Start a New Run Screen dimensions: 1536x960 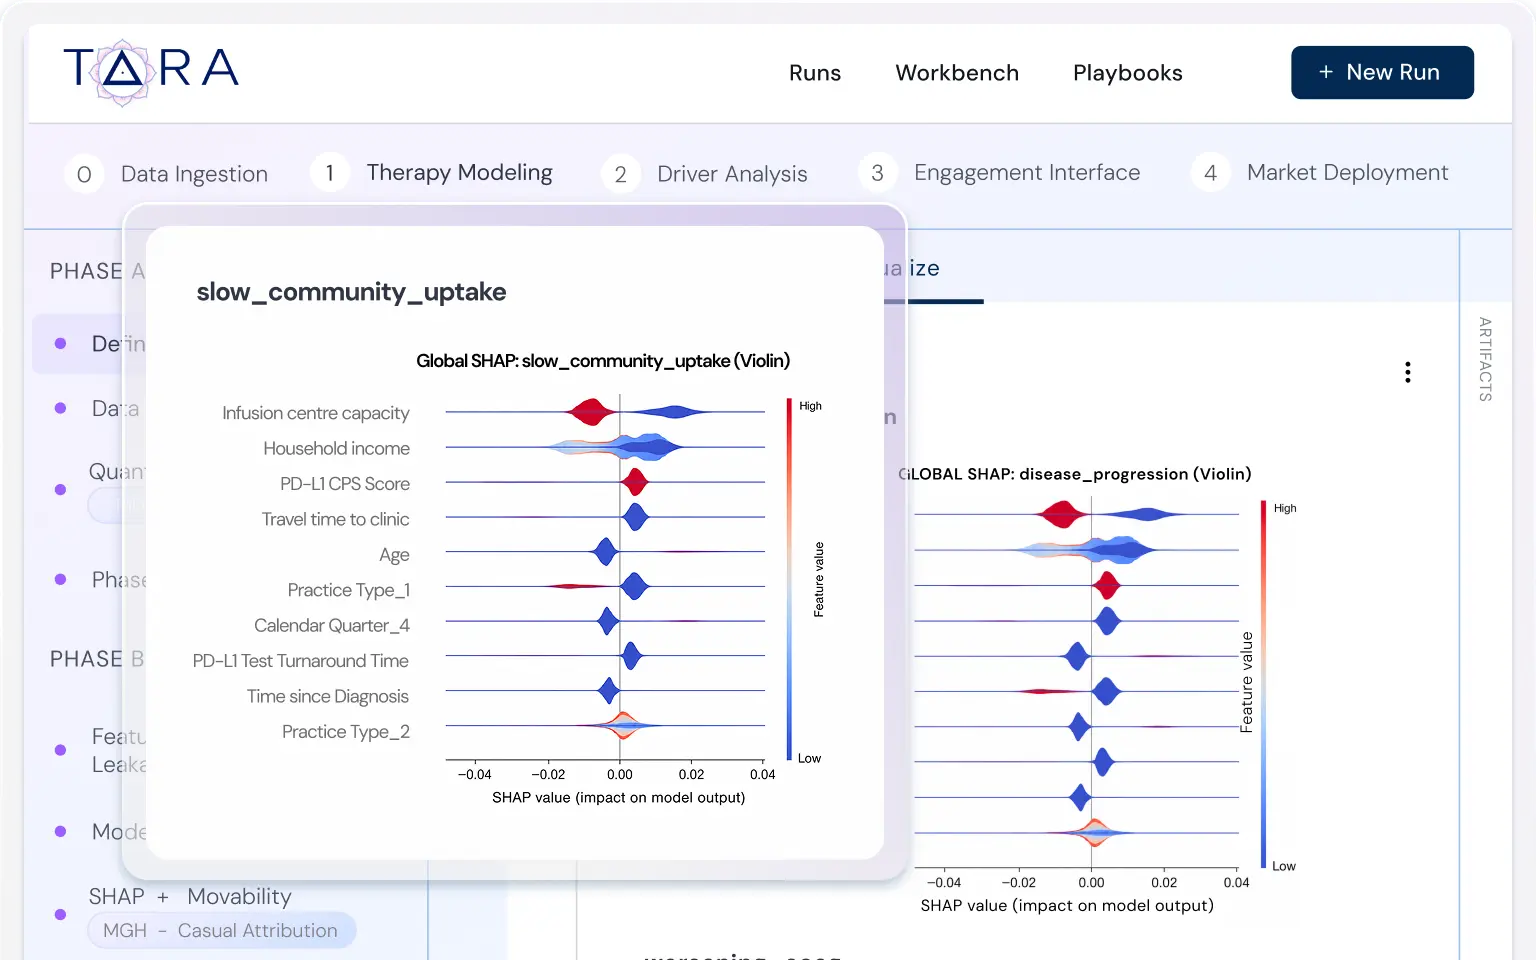(1382, 72)
